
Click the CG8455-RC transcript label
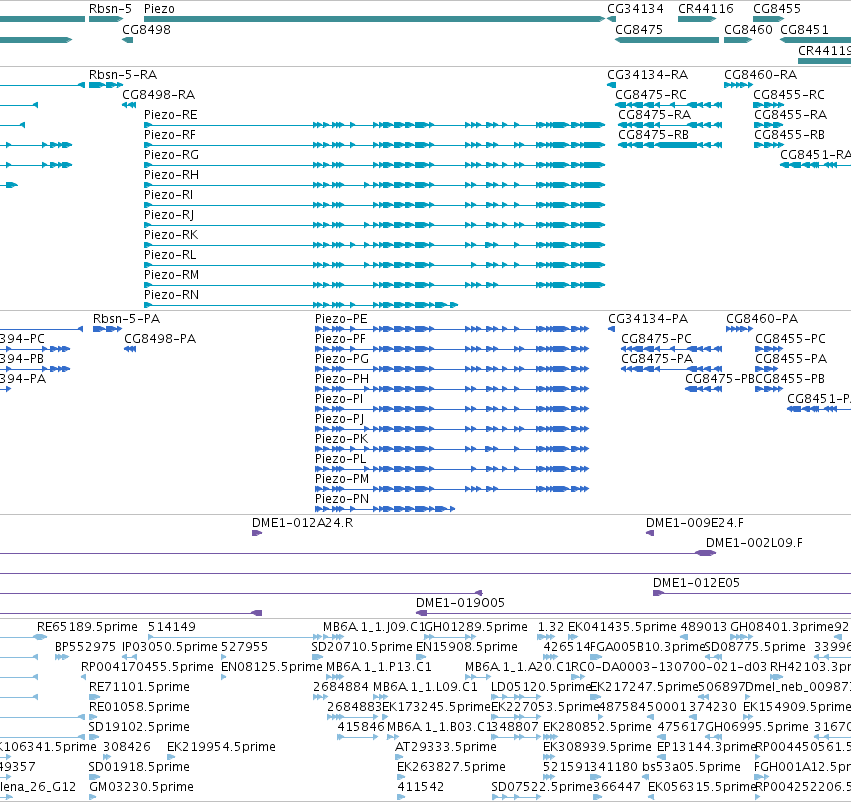(789, 95)
